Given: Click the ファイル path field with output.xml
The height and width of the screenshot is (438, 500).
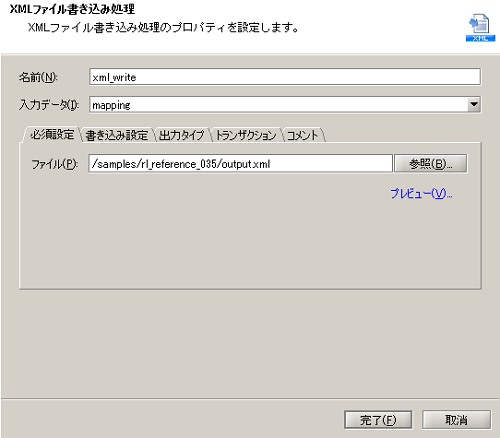Looking at the screenshot, I should point(240,164).
